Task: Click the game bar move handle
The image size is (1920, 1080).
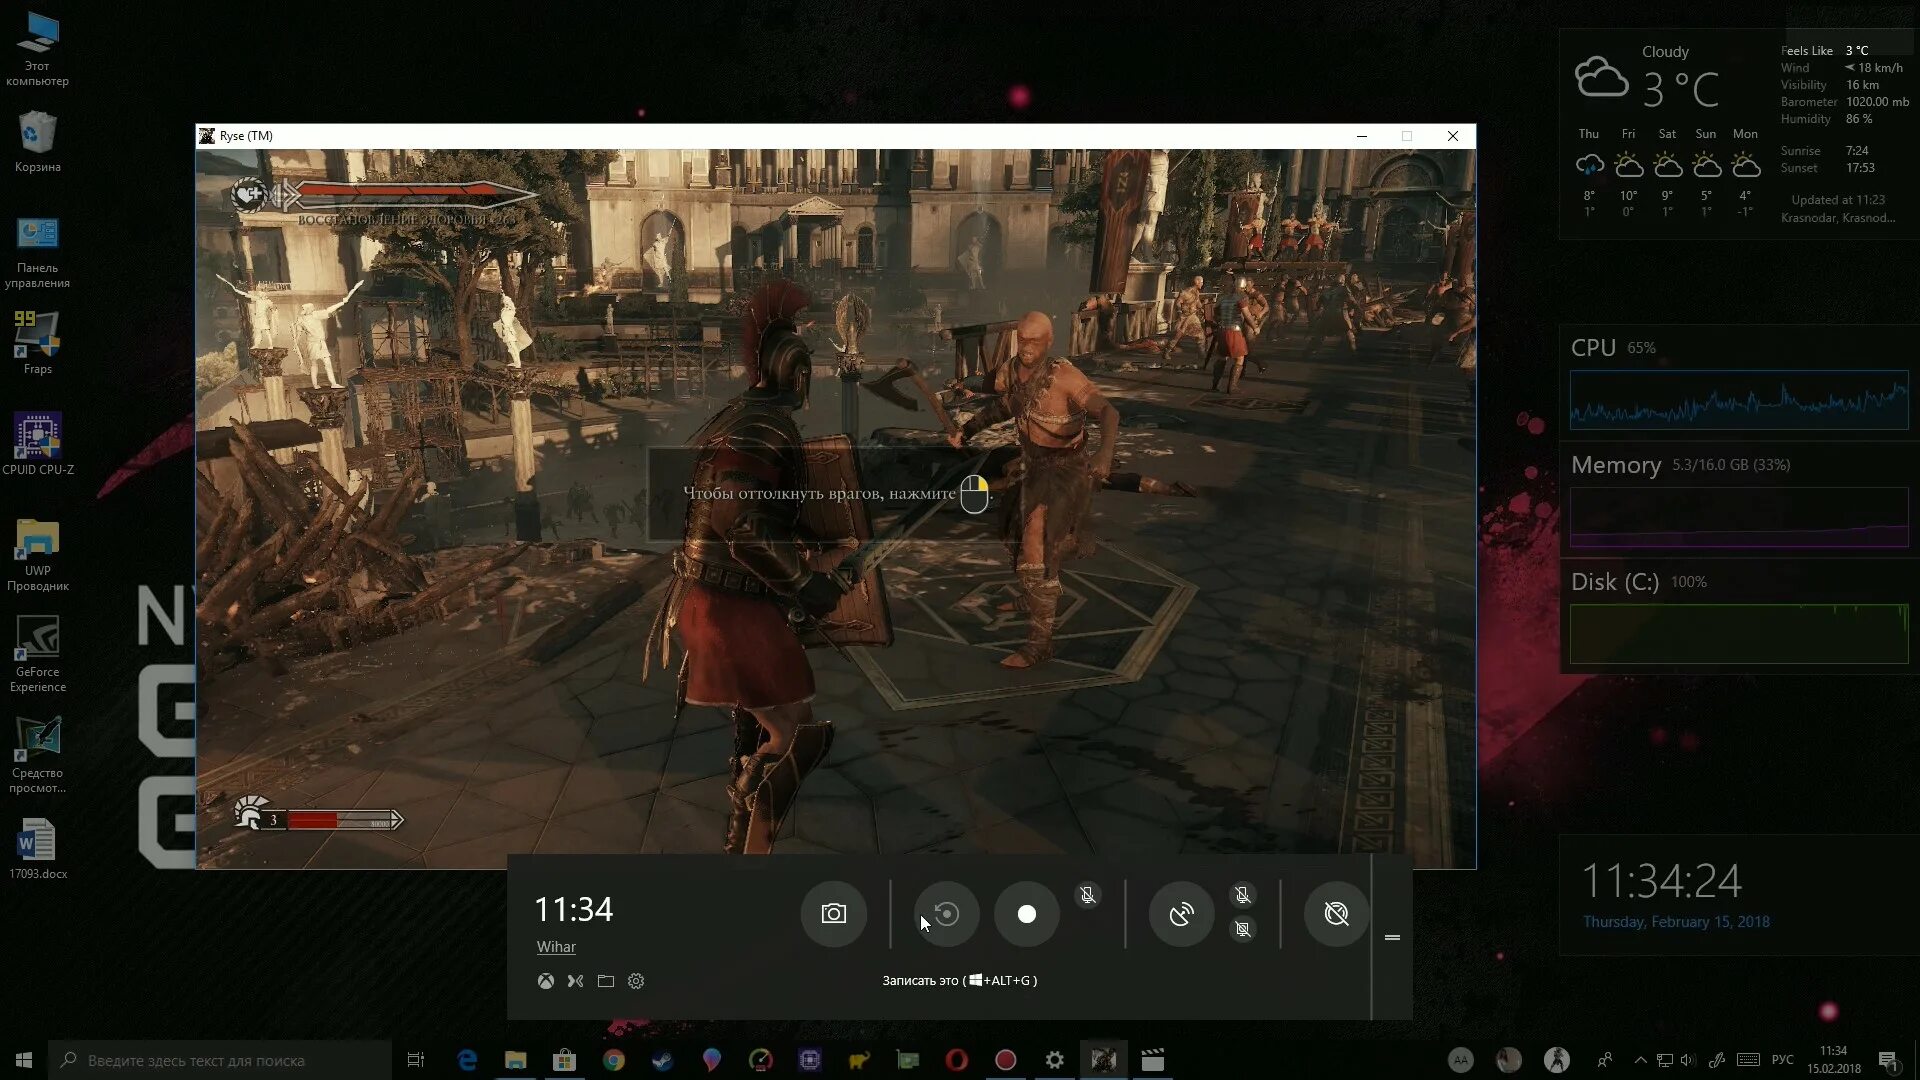Action: [x=1392, y=937]
